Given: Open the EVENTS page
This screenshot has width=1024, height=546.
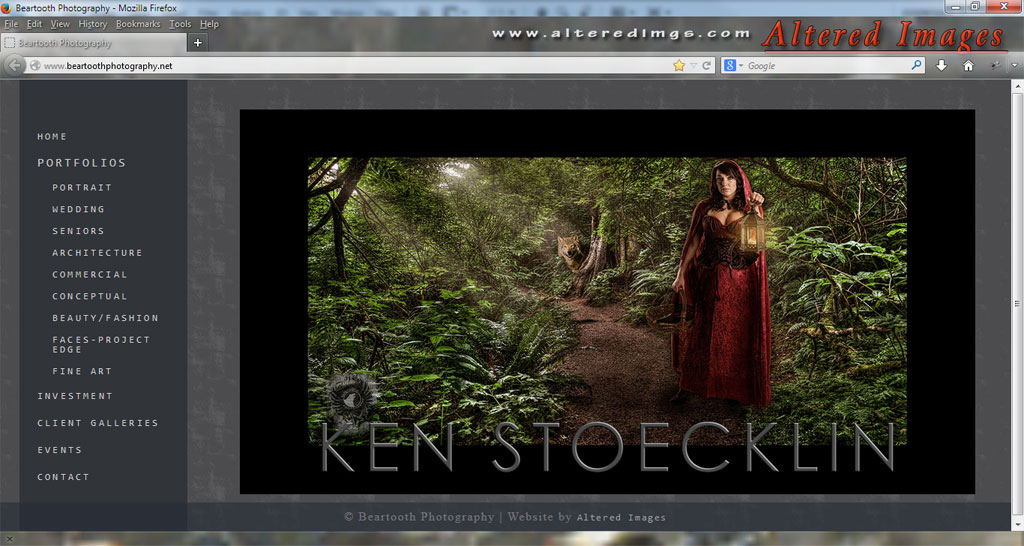Looking at the screenshot, I should 59,450.
